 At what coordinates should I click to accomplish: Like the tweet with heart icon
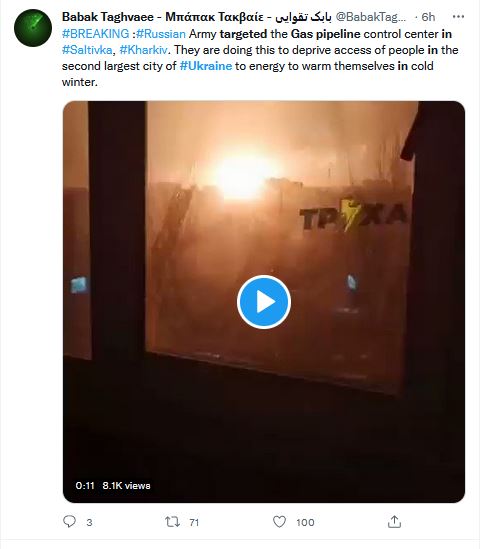279,522
